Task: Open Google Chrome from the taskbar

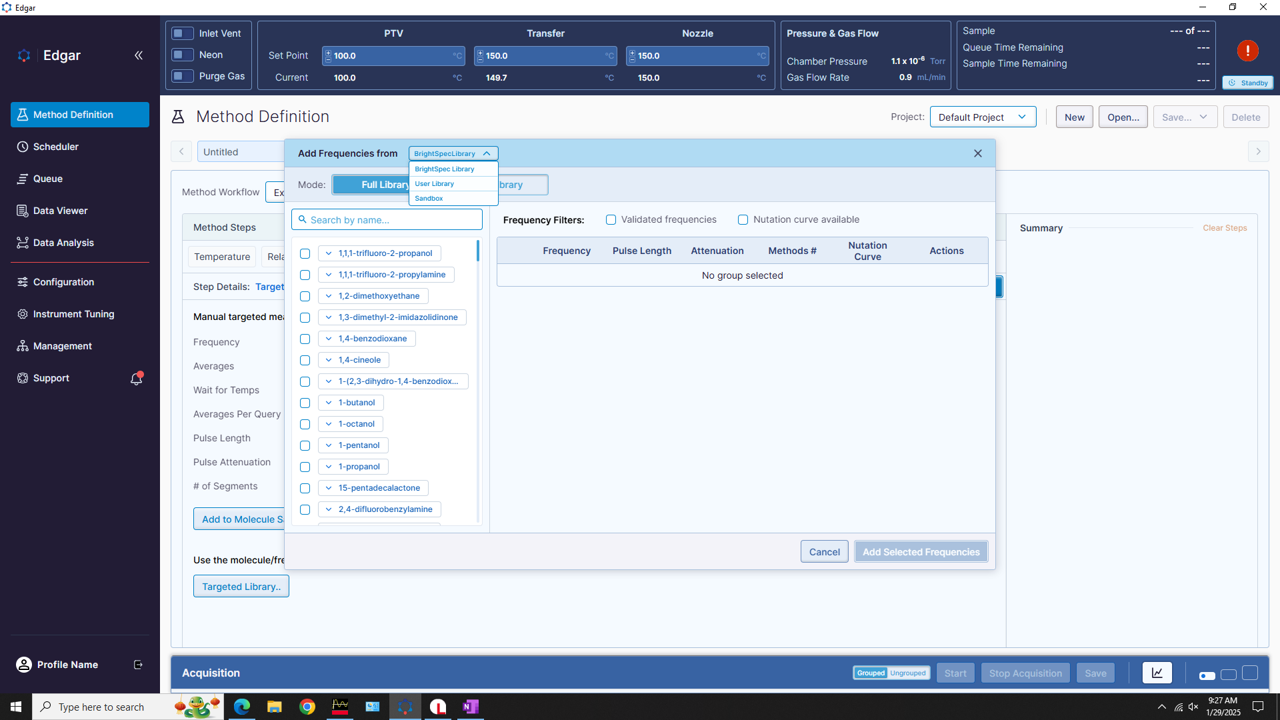Action: (x=307, y=707)
